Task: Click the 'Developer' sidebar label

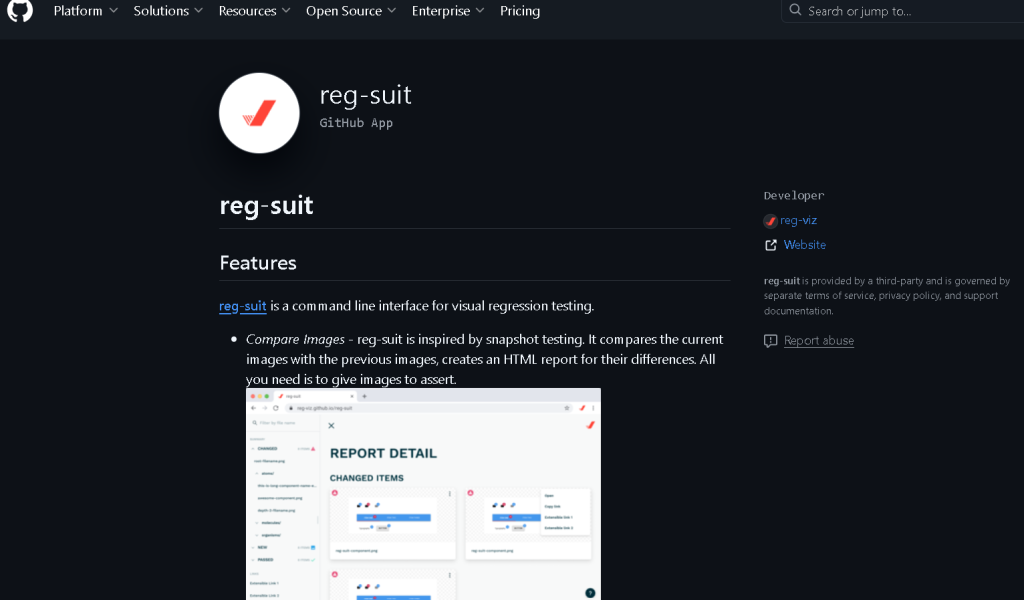Action: click(794, 195)
